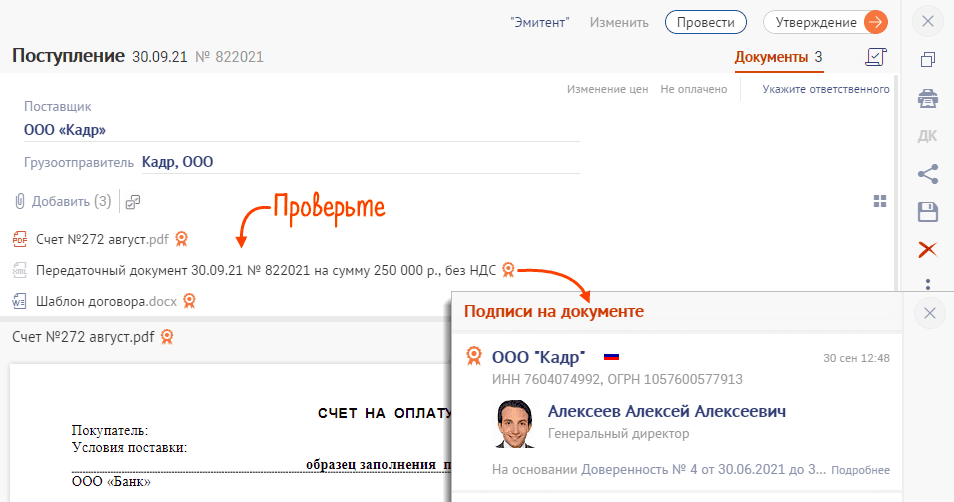954x502 pixels.
Task: Click the share icon in right sidebar
Action: 928,174
